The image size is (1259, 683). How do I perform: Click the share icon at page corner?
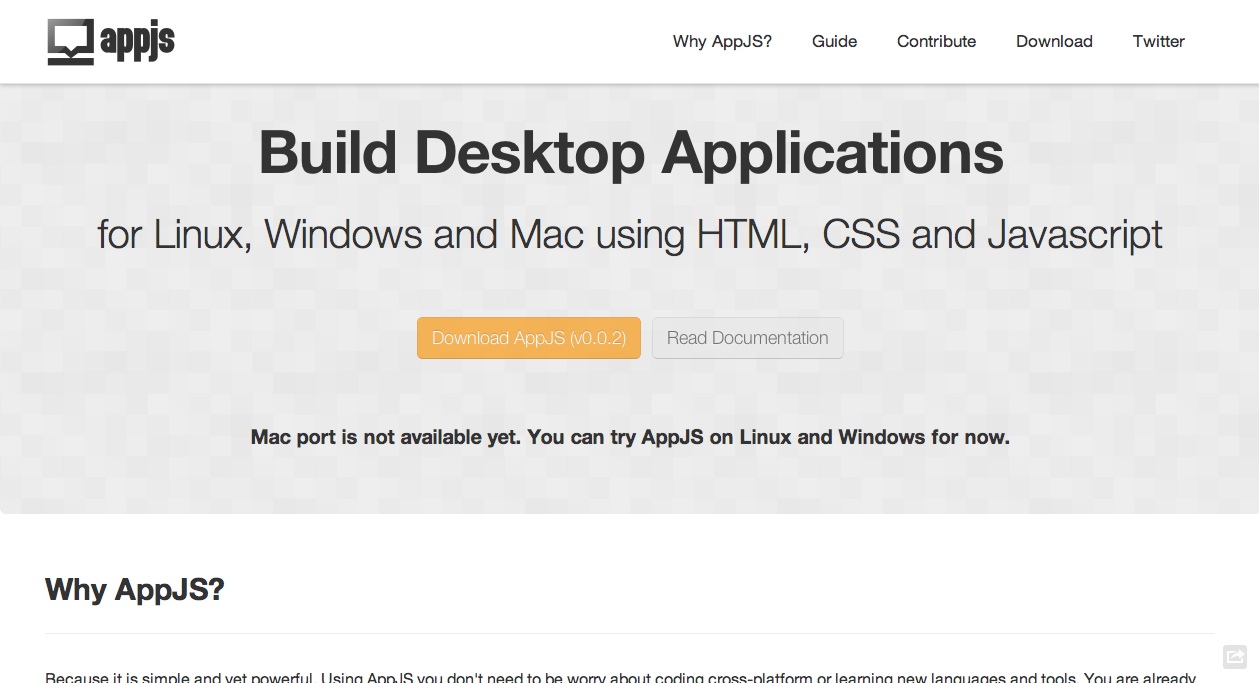[1235, 656]
